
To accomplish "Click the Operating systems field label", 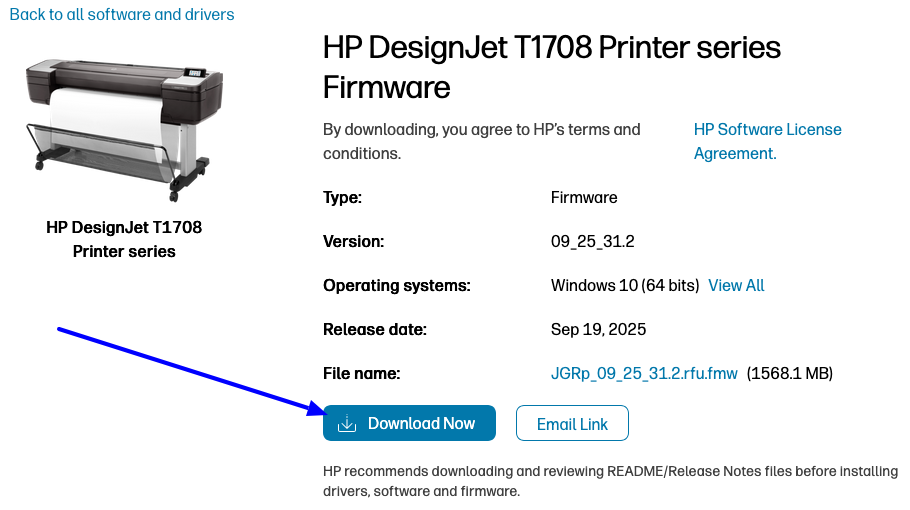I will click(396, 286).
